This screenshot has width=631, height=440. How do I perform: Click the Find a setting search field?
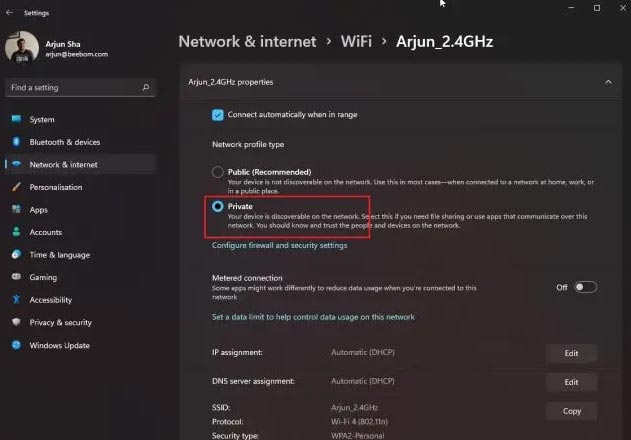click(x=80, y=87)
